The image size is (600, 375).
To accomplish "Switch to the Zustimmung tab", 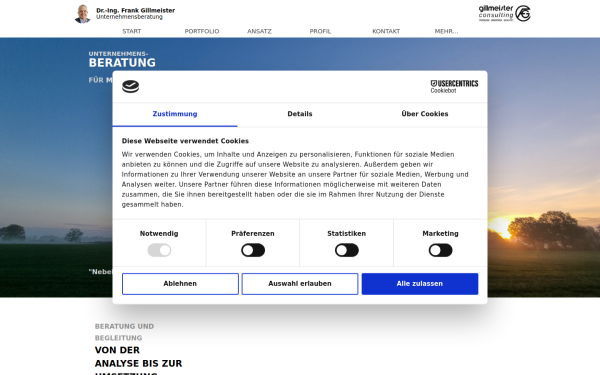I will click(x=175, y=114).
